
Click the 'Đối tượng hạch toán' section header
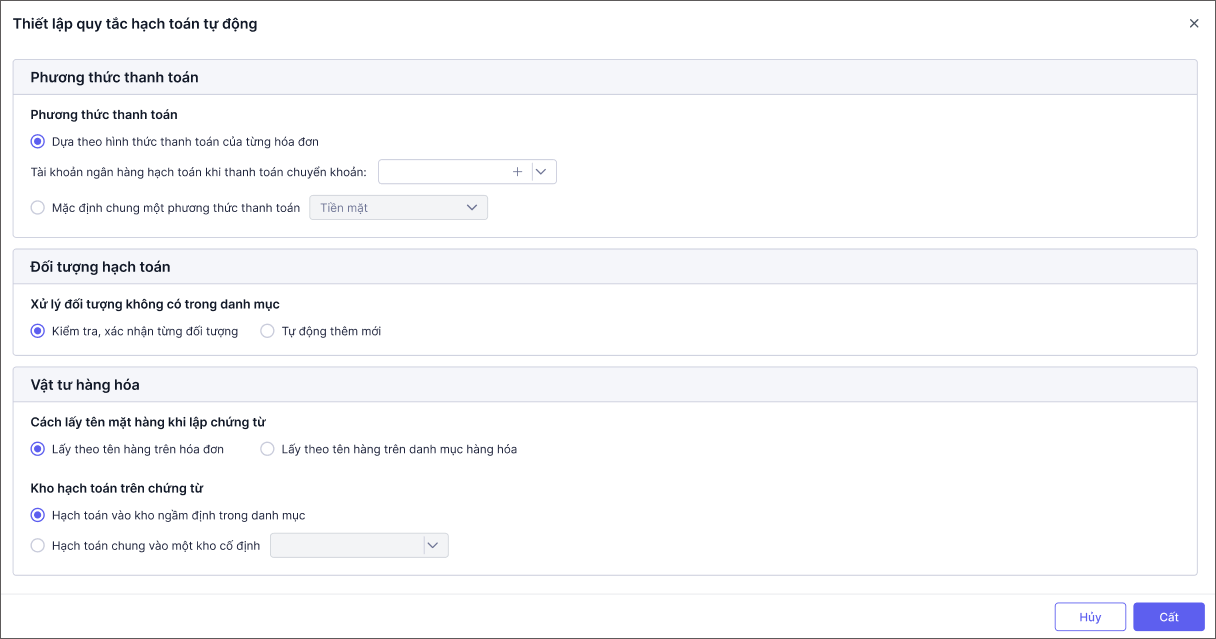(100, 267)
